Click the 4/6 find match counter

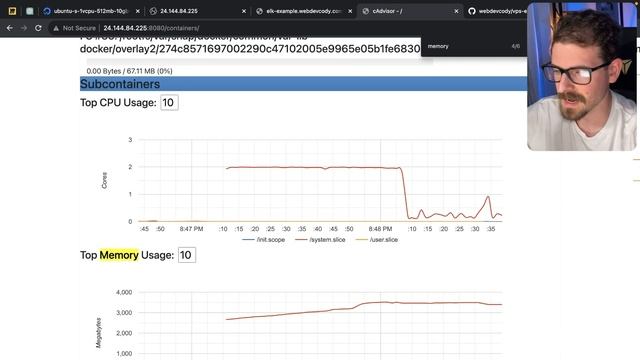pos(516,46)
